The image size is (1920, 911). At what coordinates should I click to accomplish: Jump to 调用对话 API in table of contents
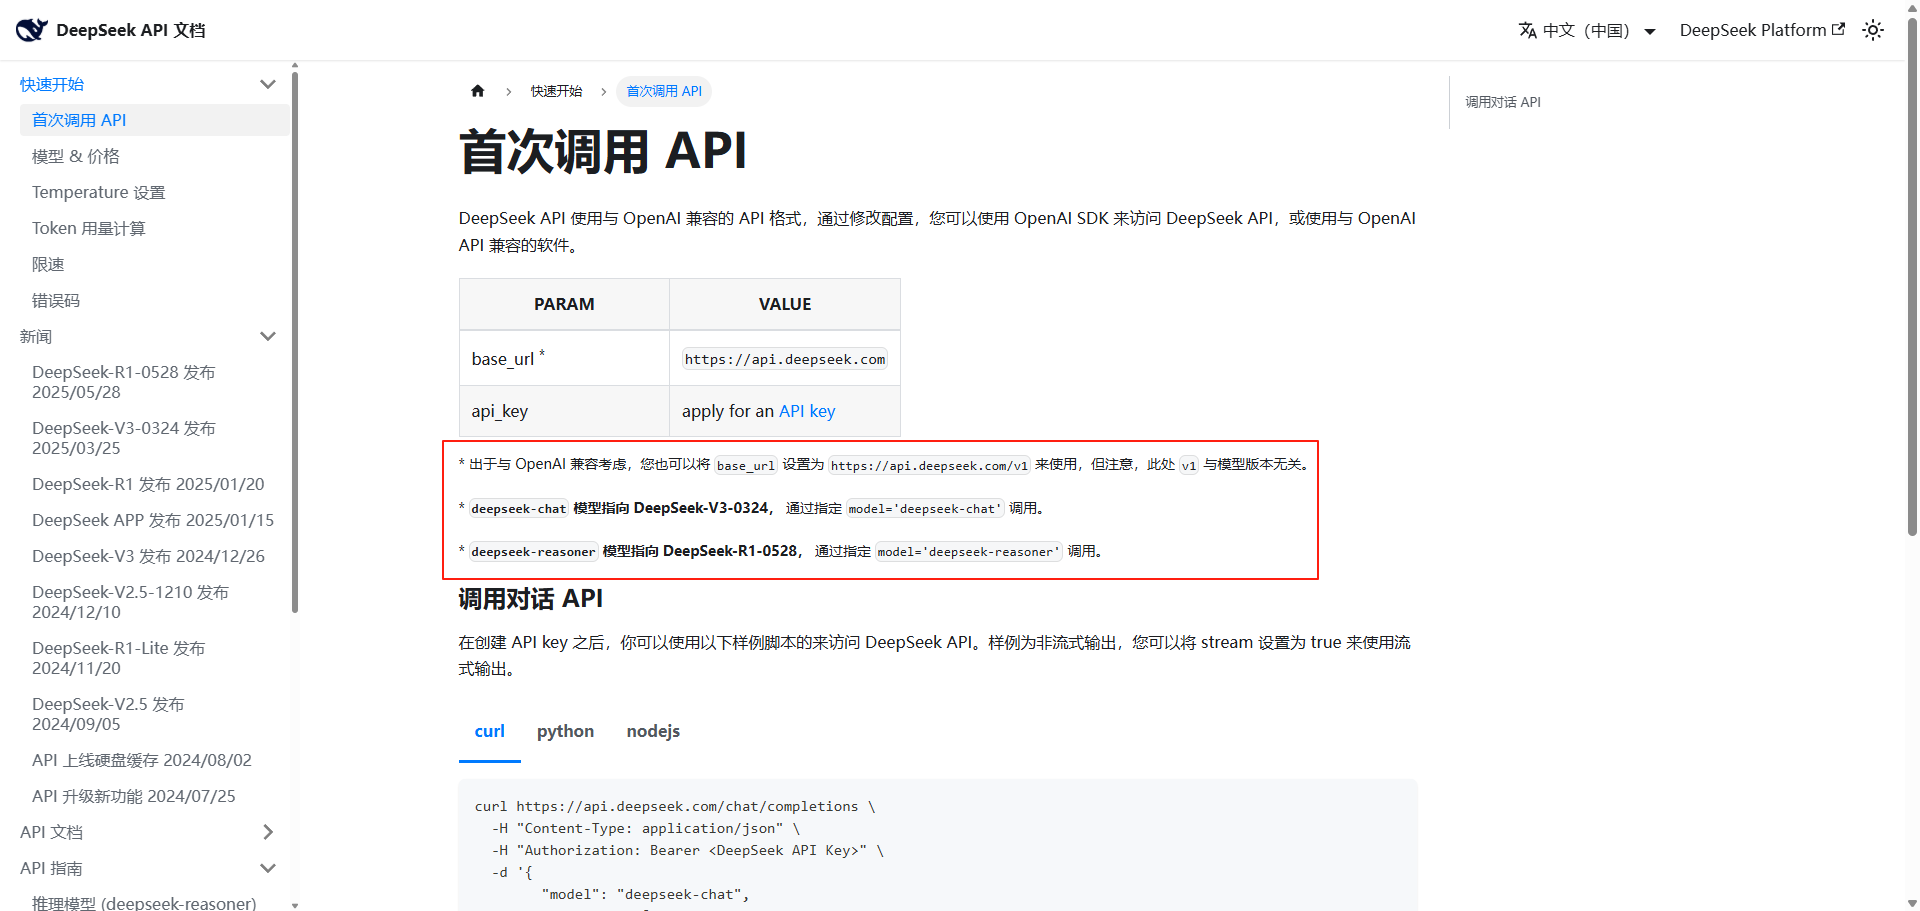click(1502, 102)
